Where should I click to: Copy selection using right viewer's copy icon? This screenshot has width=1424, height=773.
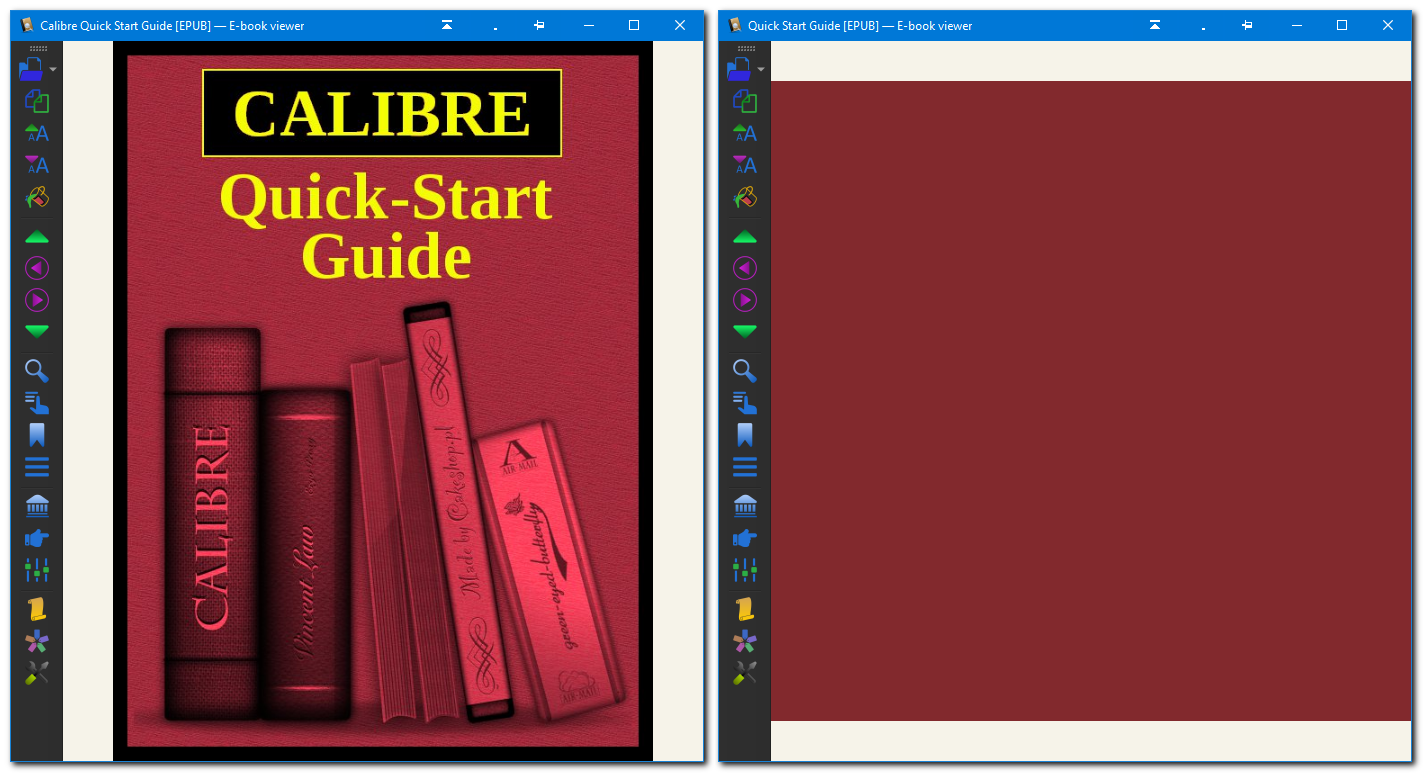pyautogui.click(x=745, y=101)
